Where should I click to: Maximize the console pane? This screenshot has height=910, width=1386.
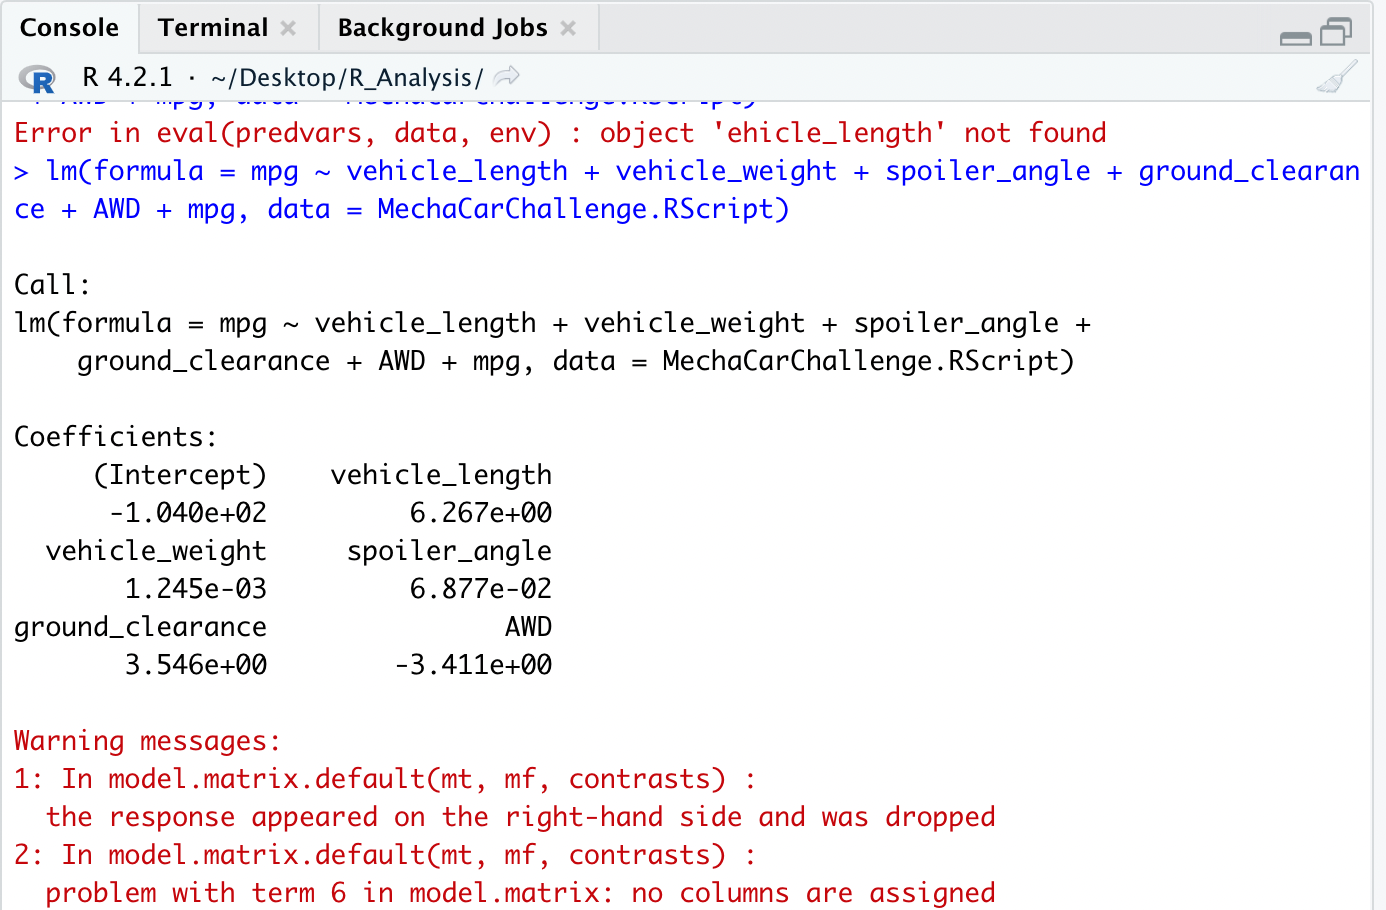[1336, 32]
